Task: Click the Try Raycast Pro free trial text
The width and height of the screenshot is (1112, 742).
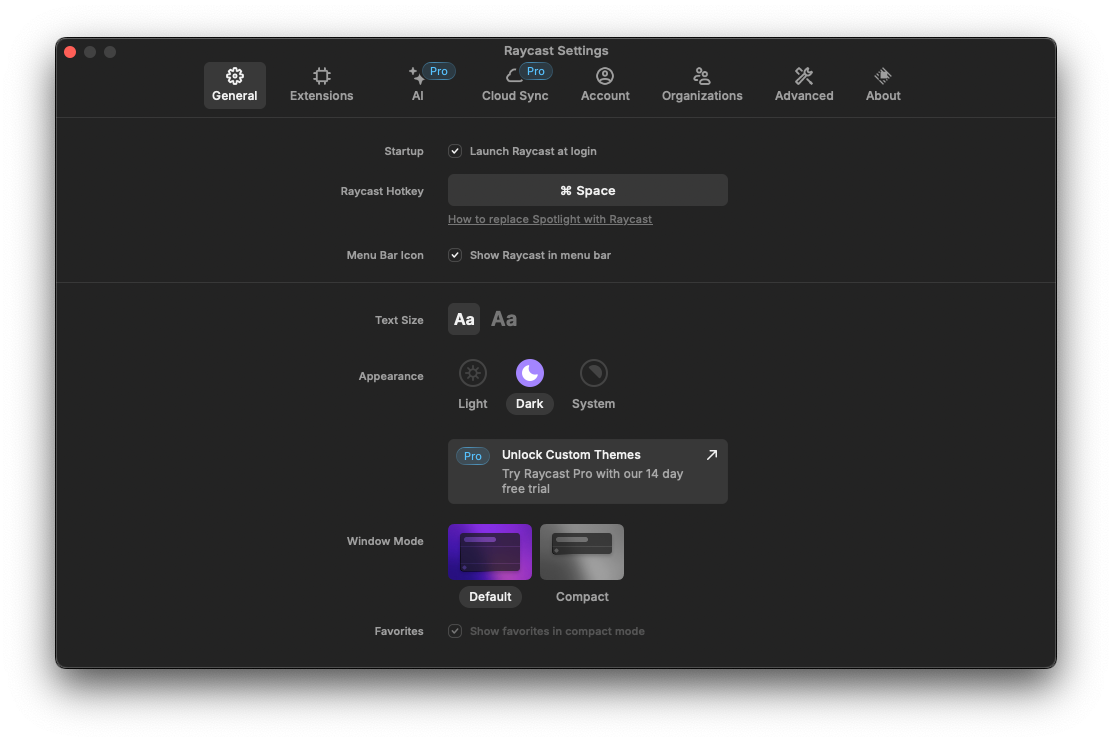Action: click(x=592, y=481)
